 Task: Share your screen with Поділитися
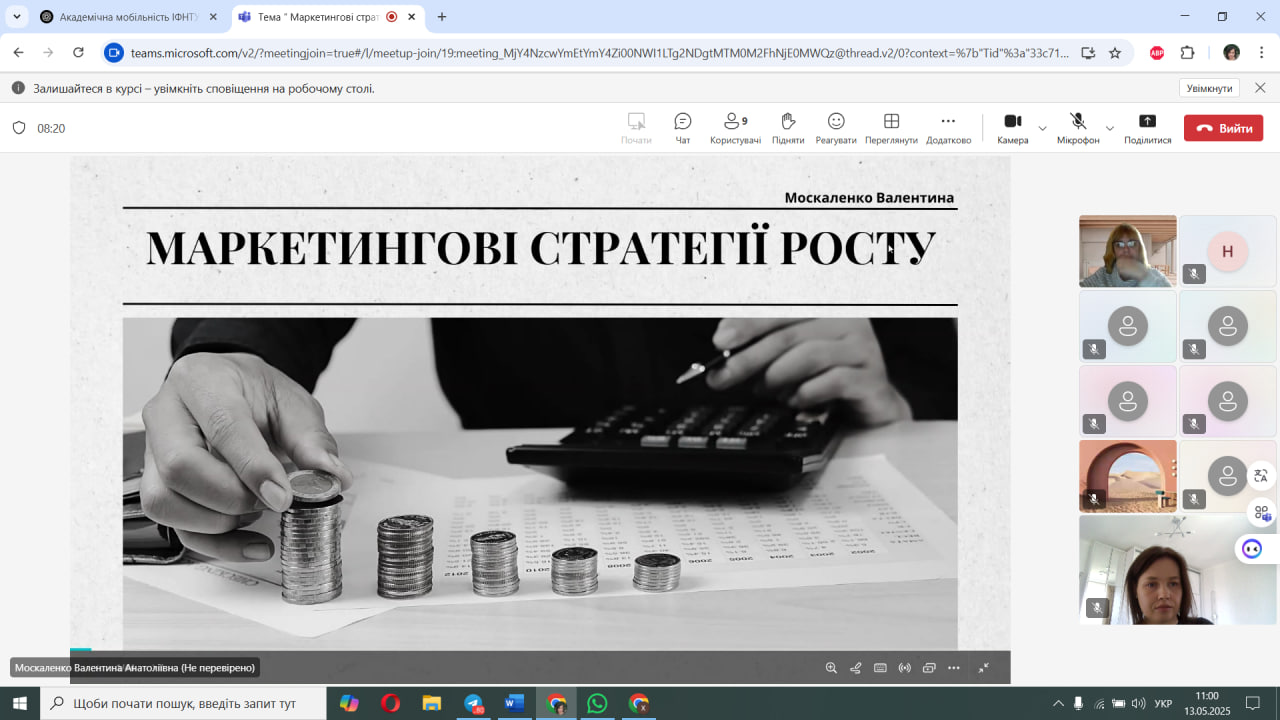point(1147,127)
